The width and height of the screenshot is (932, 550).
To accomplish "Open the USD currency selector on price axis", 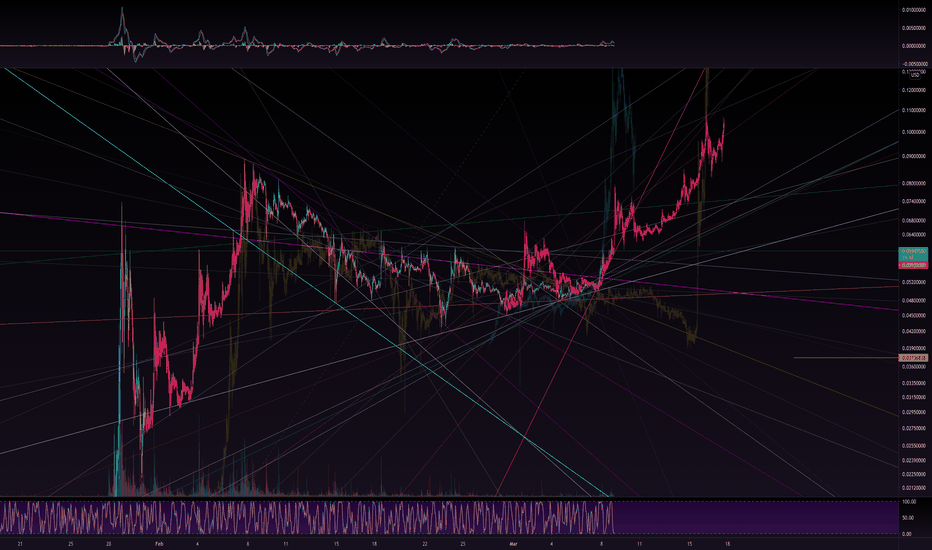I will [915, 75].
